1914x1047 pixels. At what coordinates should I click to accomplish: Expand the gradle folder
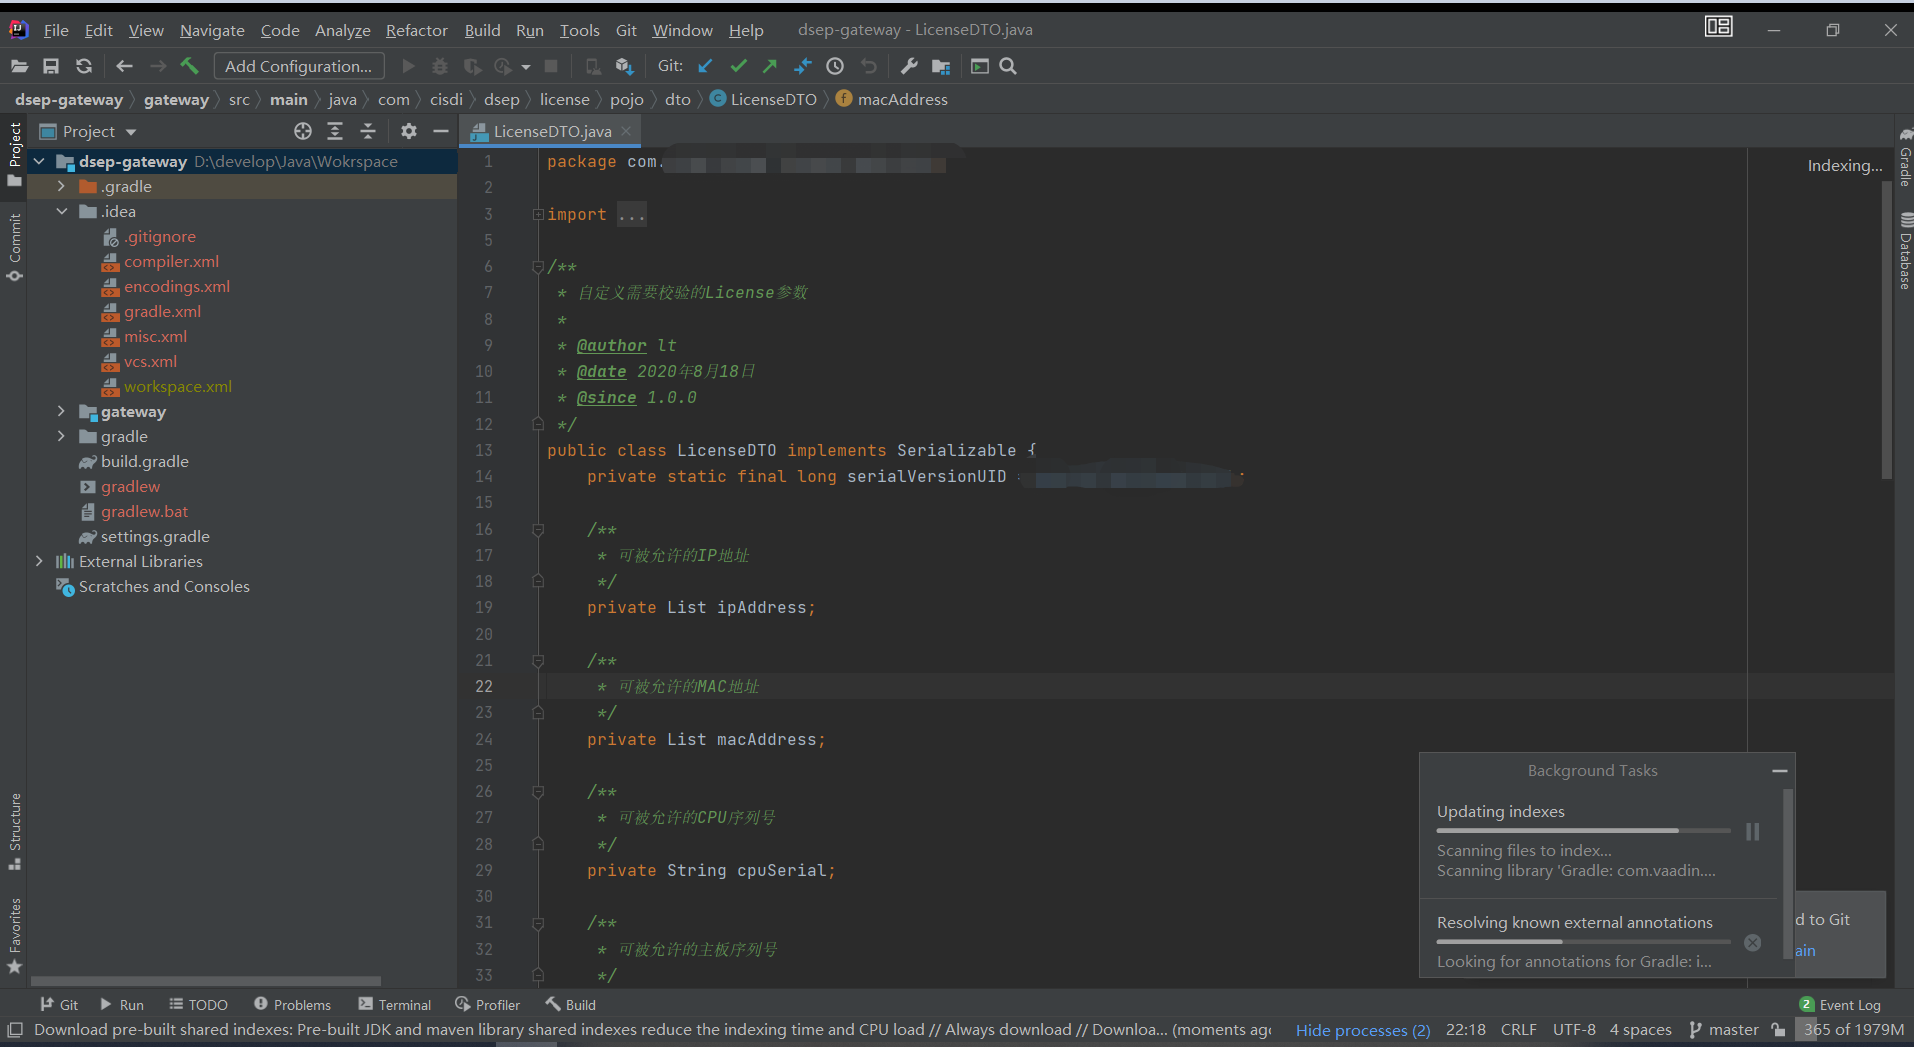[61, 436]
